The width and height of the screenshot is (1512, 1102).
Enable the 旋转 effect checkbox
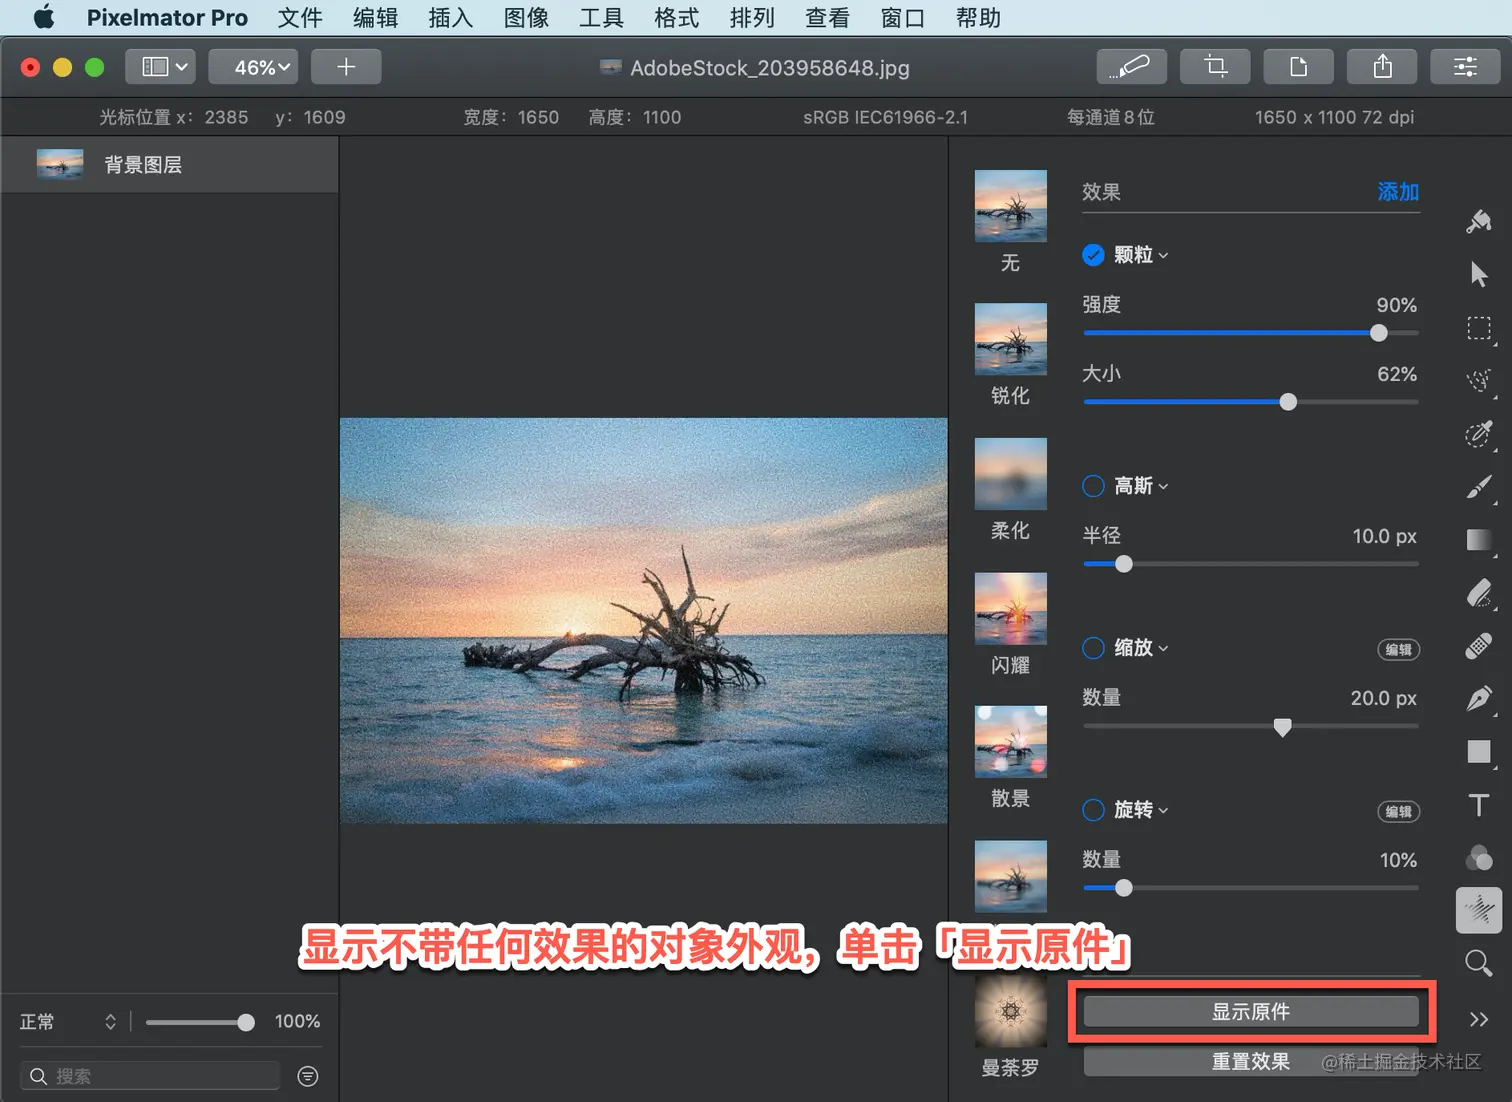pos(1093,810)
